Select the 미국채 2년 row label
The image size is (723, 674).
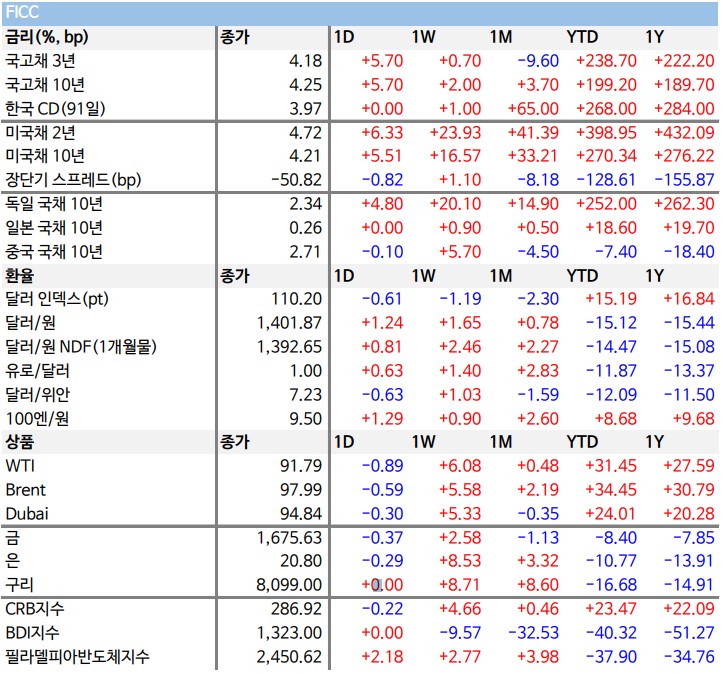pos(40,133)
